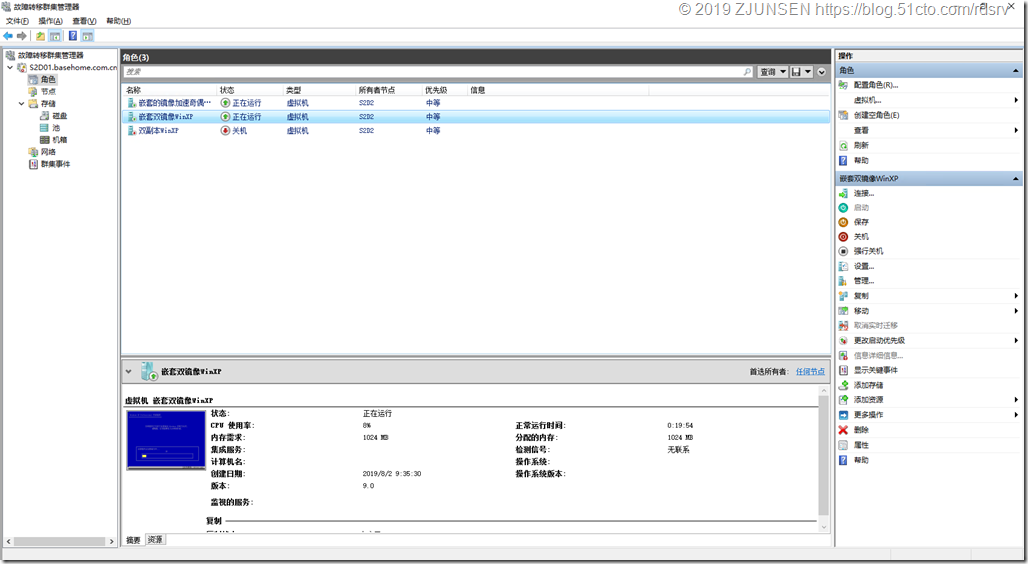
Task: Select the 双副本WinXP role row
Action: [476, 131]
